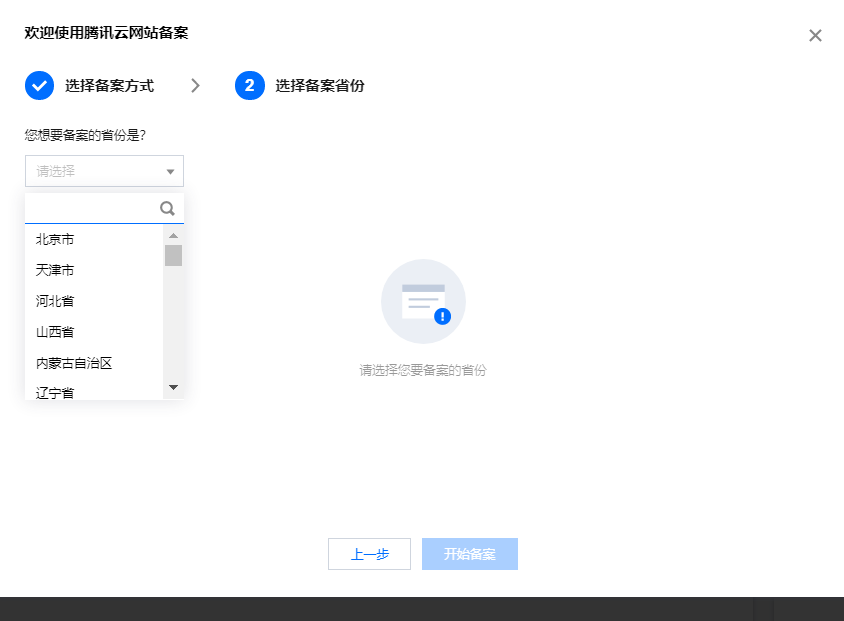
Task: Click the step 2 number badge
Action: [x=250, y=86]
